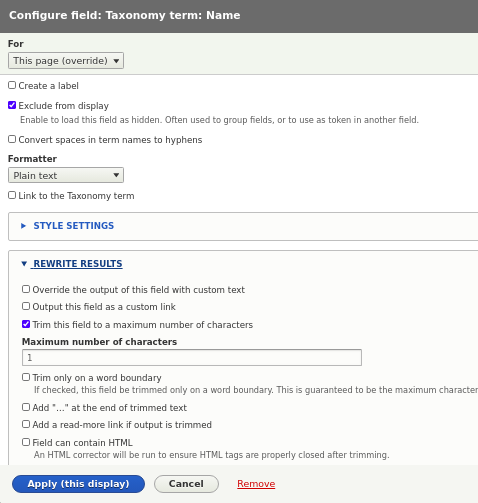Check Field can contain HTML

click(x=26, y=442)
